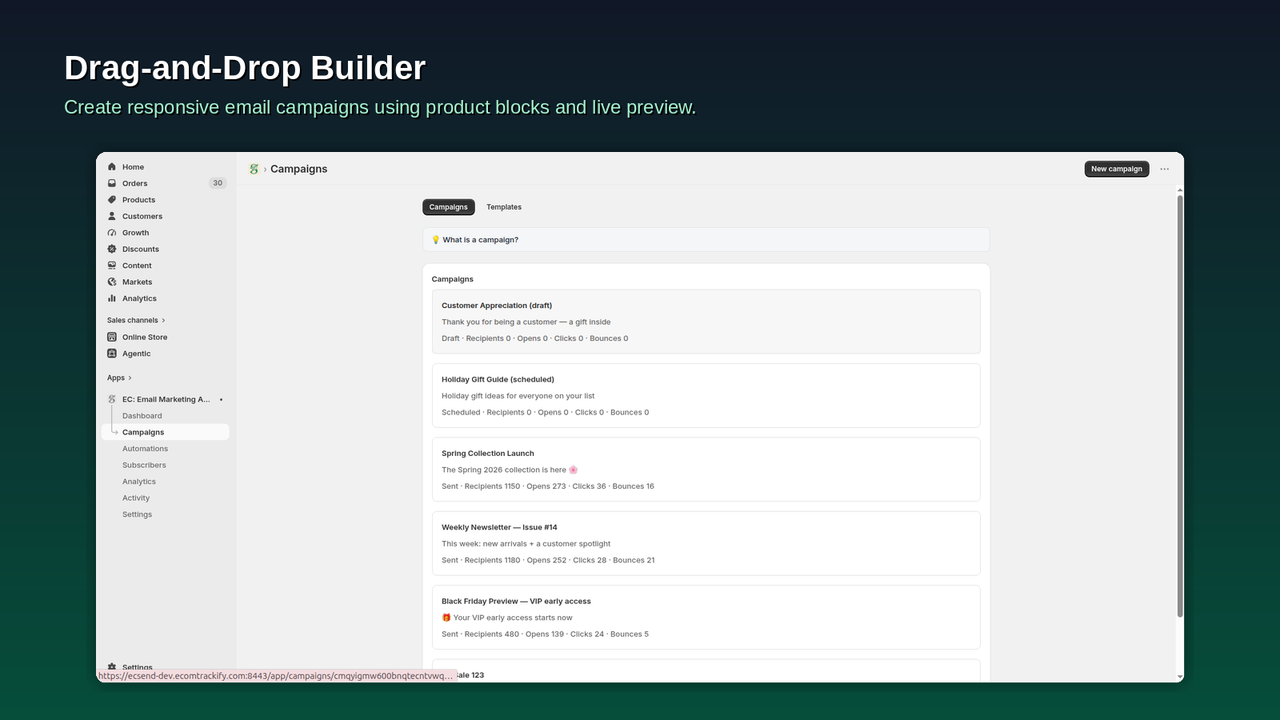Viewport: 1280px width, 720px height.
Task: Click the Online Store storefront icon
Action: [x=112, y=337]
